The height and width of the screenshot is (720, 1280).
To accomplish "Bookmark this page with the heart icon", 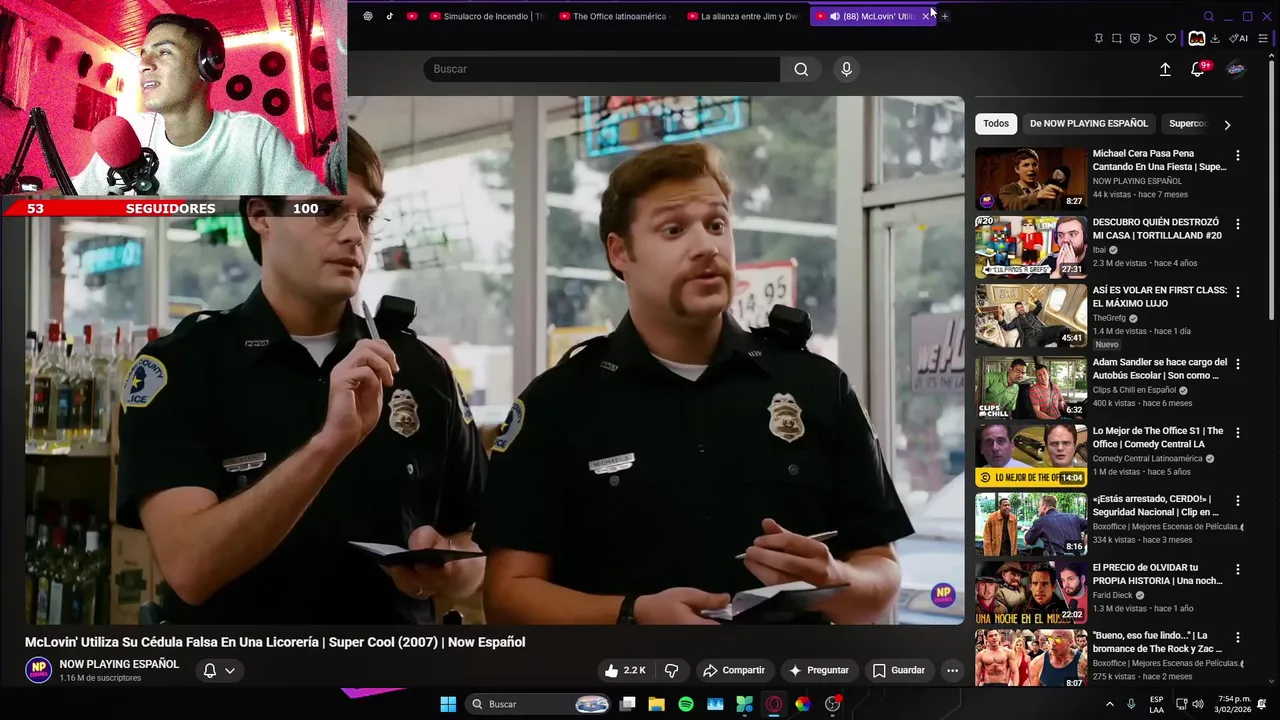I will (1171, 39).
